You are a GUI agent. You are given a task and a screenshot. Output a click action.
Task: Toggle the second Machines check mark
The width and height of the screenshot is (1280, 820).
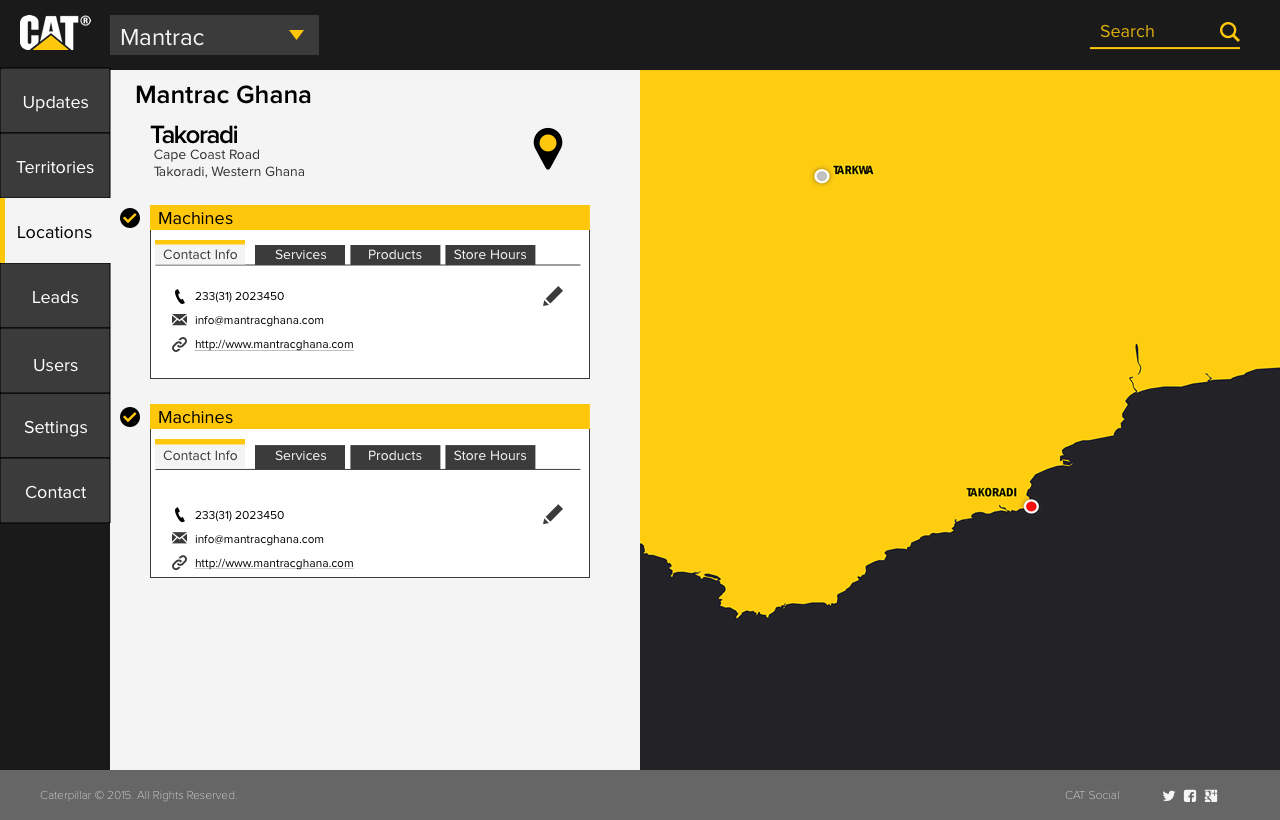click(x=130, y=417)
